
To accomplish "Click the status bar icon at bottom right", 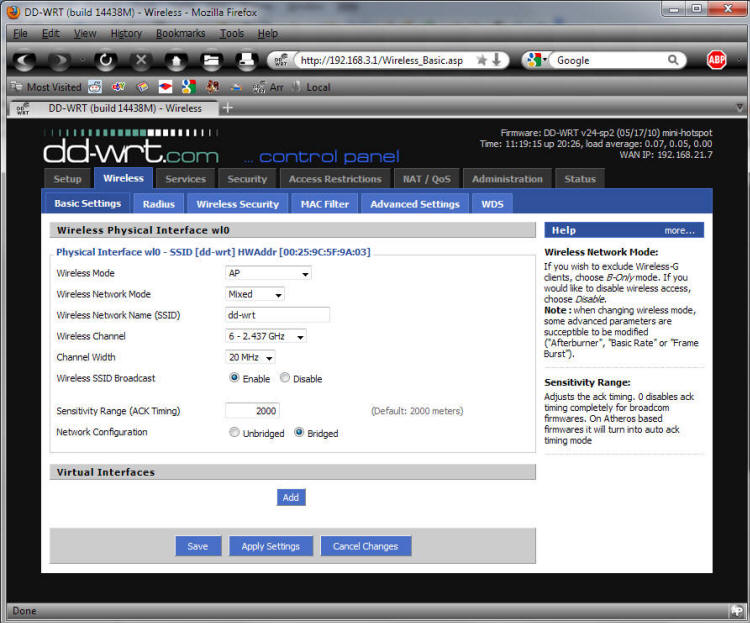I will pos(737,611).
